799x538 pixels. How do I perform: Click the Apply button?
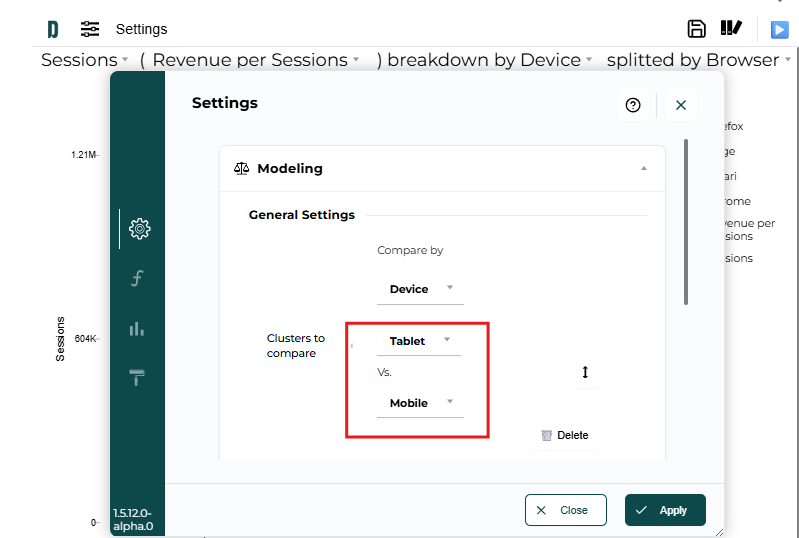665,510
